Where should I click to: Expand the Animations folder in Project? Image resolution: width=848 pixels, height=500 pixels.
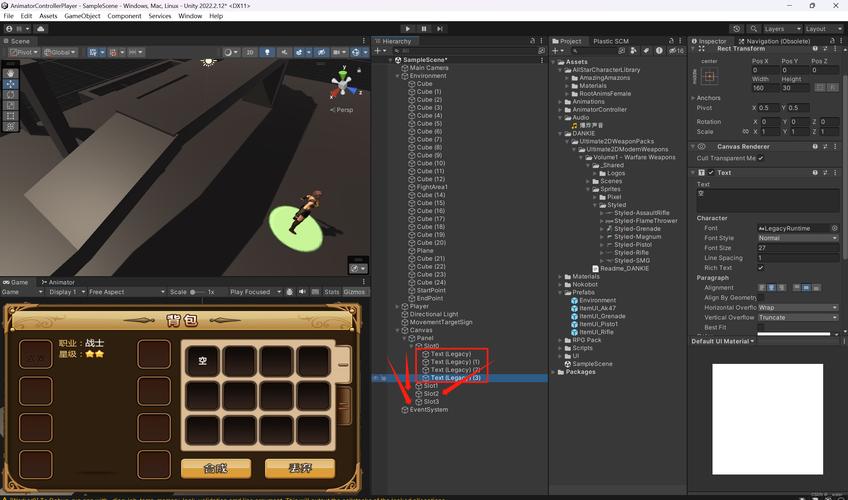pyautogui.click(x=561, y=102)
